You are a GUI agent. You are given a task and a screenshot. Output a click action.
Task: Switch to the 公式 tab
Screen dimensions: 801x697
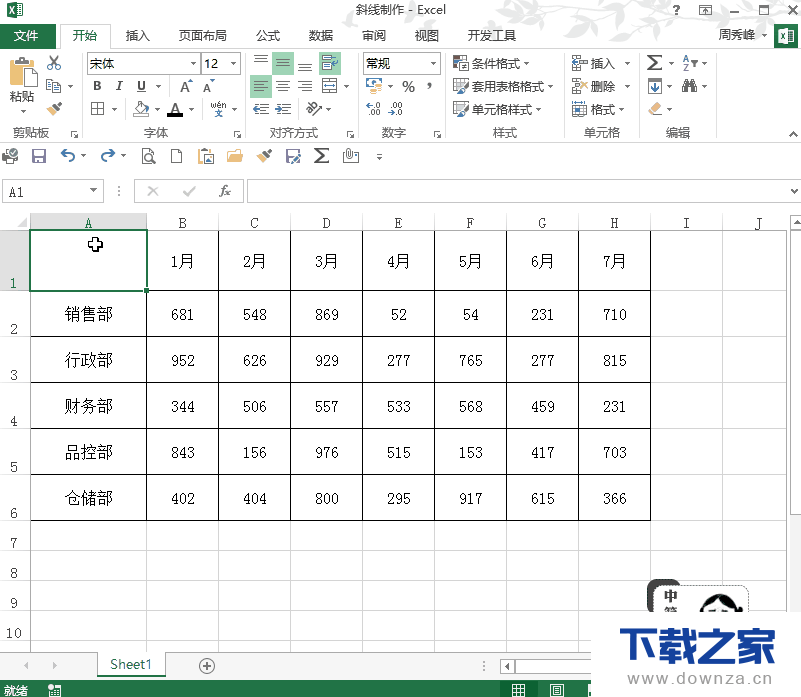click(268, 36)
